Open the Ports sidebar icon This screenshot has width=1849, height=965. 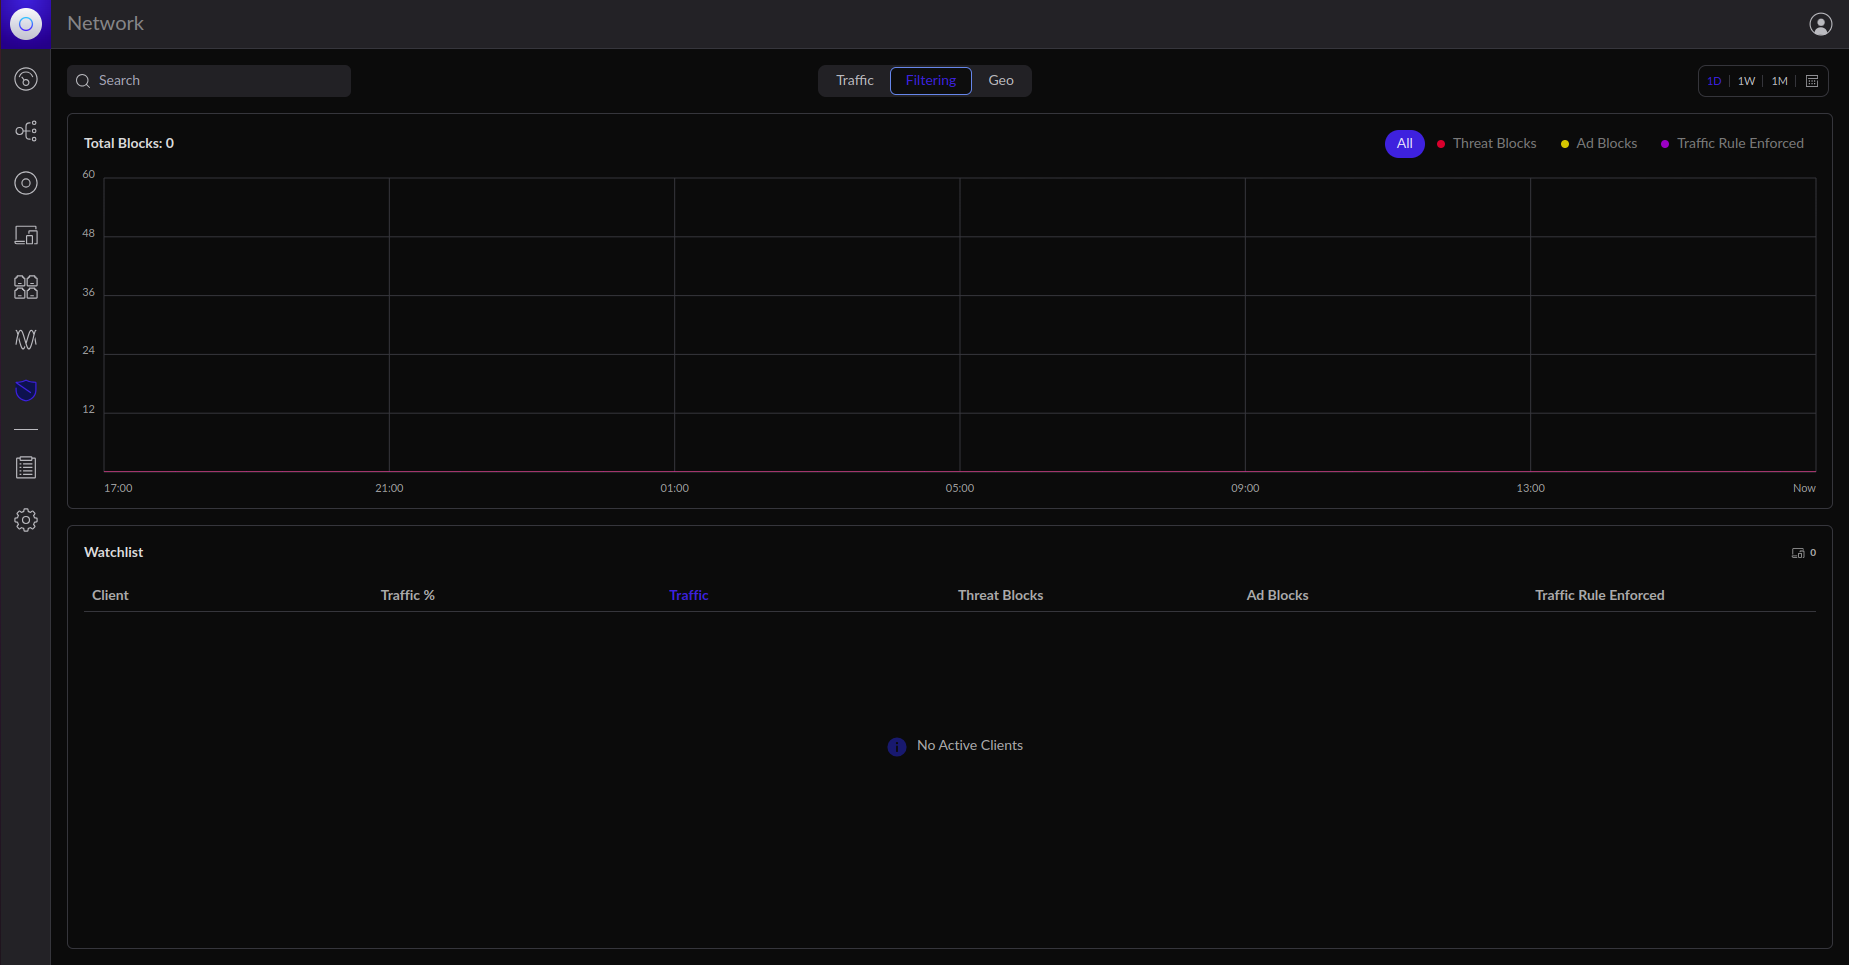pyautogui.click(x=26, y=287)
